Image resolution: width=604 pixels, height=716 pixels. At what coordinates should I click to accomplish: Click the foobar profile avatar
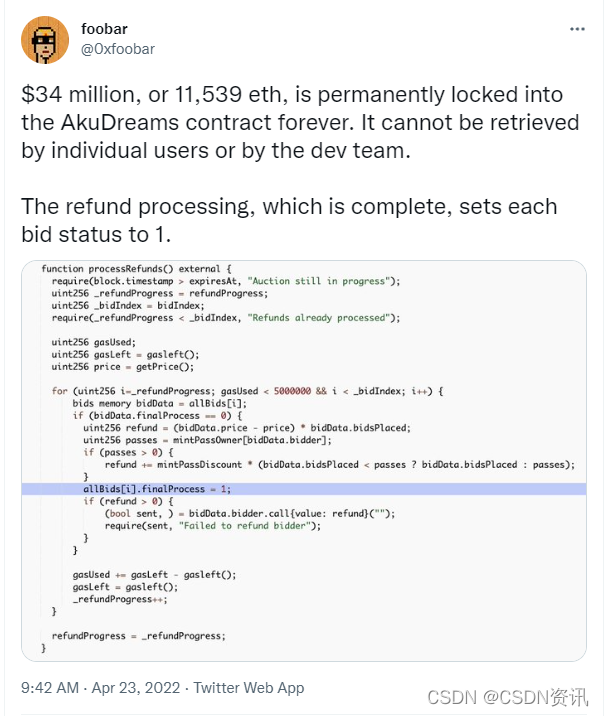coord(45,40)
